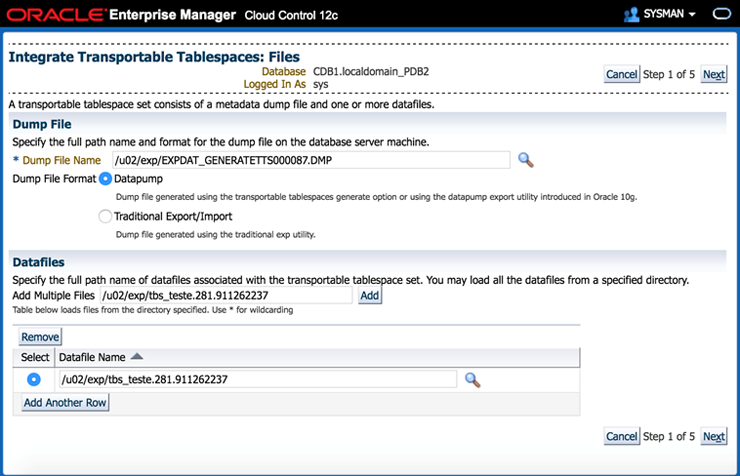Image resolution: width=740 pixels, height=476 pixels.
Task: Click the magnifier beside Dump File Name
Action: point(526,160)
